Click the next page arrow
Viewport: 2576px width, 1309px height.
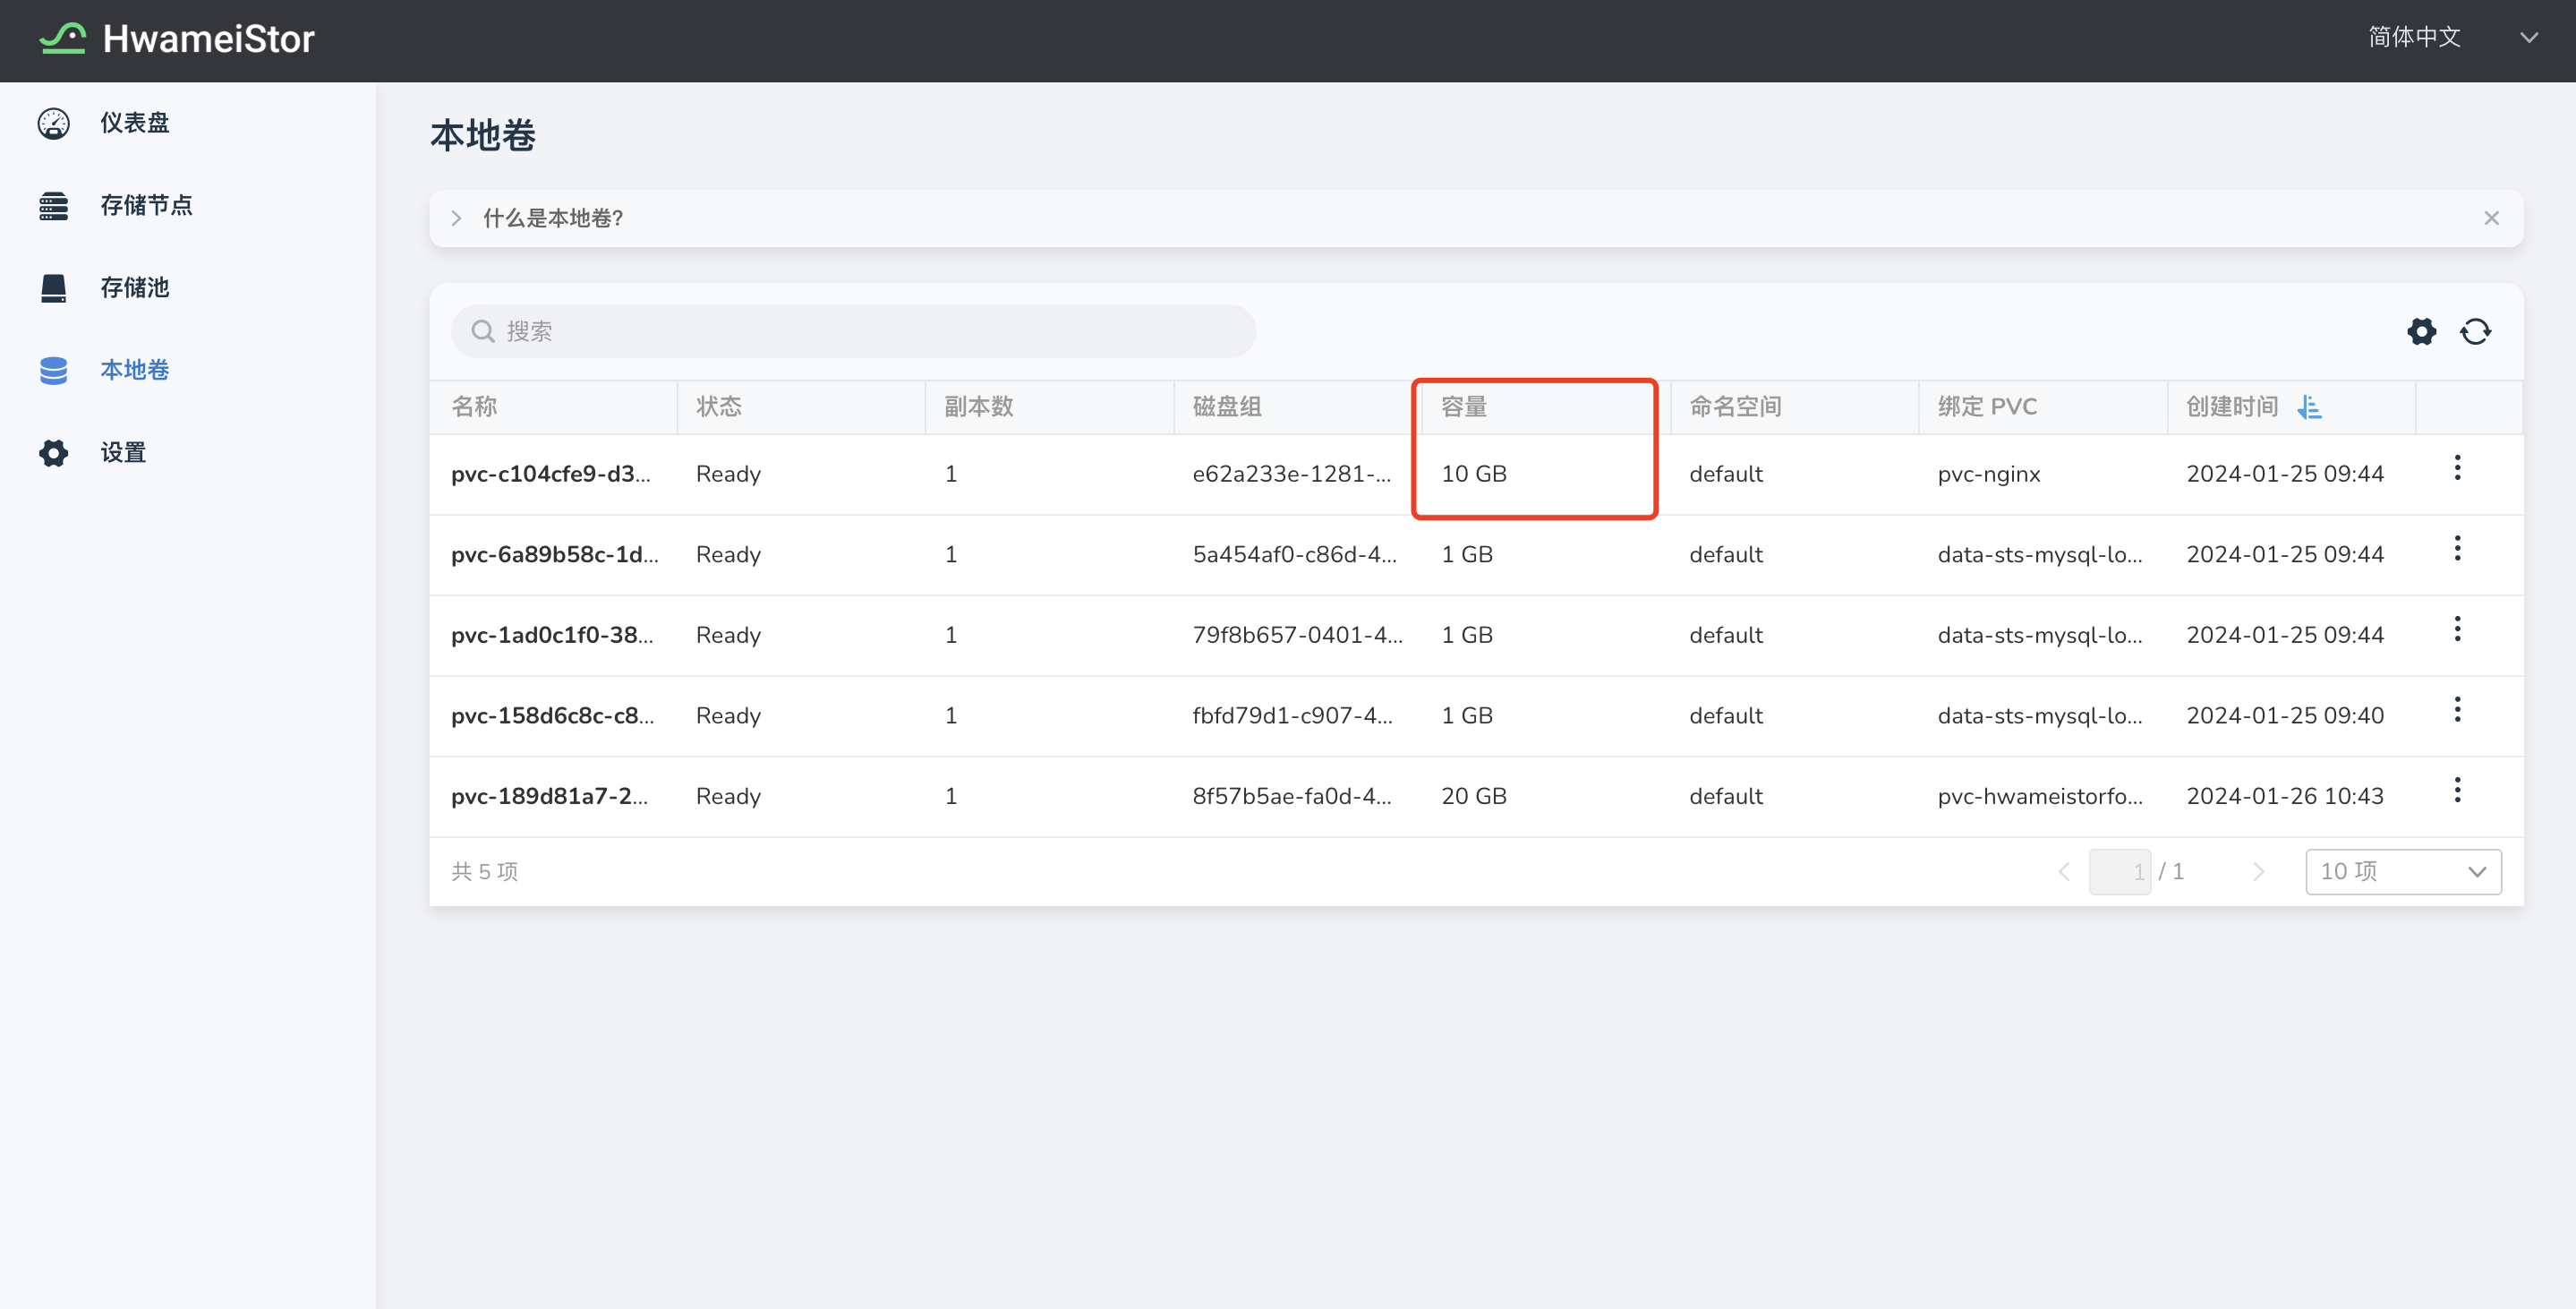coord(2258,871)
